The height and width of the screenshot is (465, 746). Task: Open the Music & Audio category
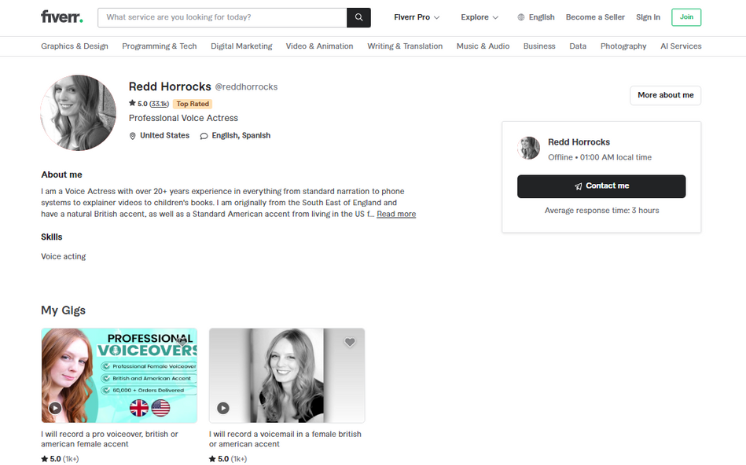483,46
